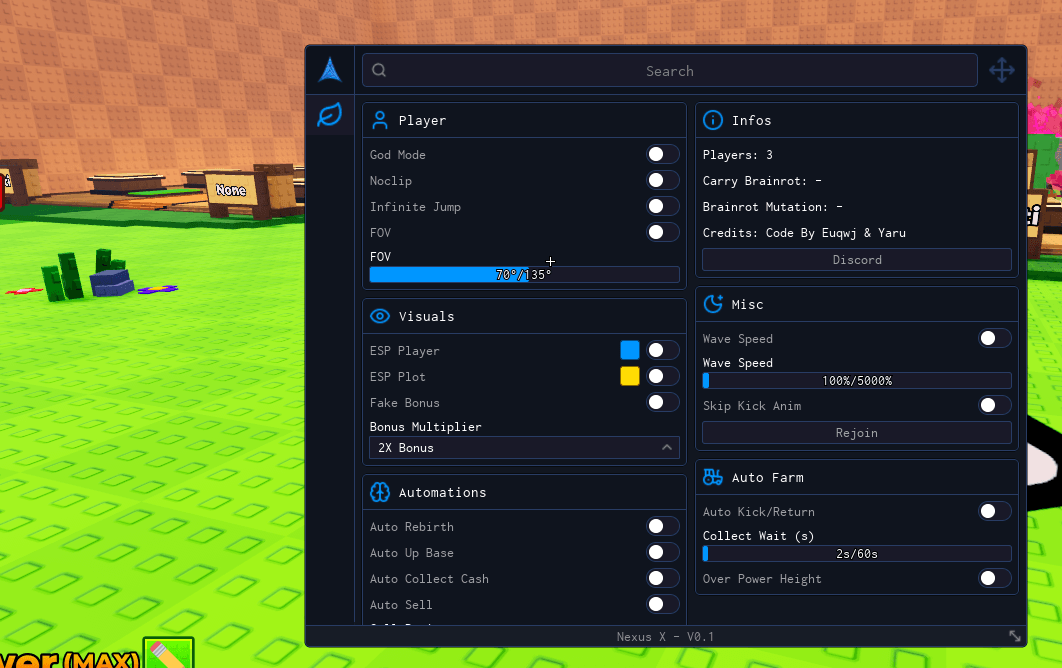
Task: Turn on Infinite Jump
Action: click(662, 206)
